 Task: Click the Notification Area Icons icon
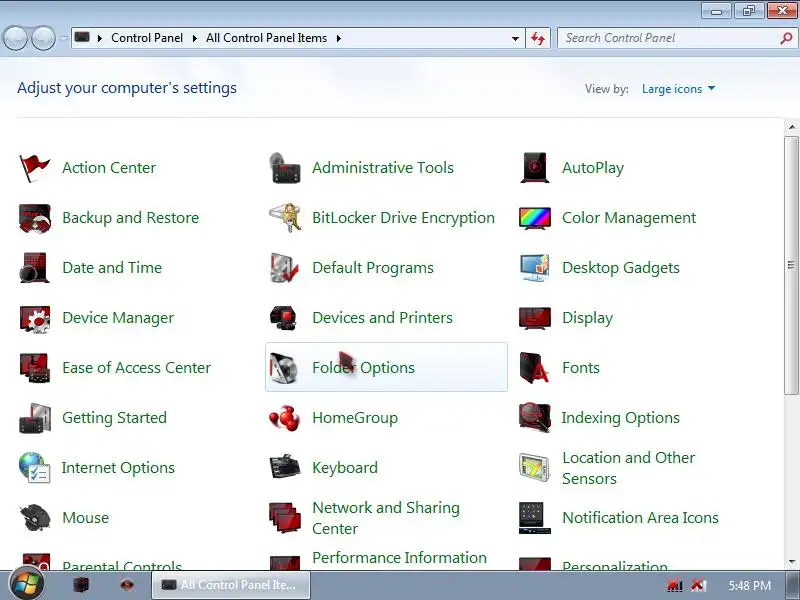[535, 518]
